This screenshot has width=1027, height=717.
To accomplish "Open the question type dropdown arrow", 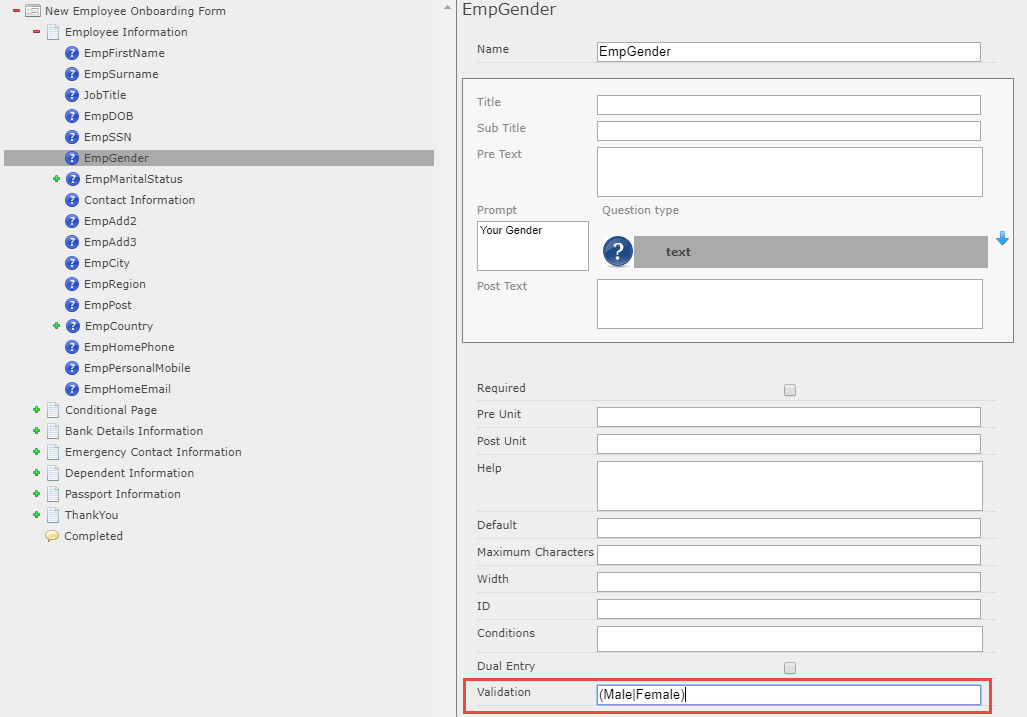I will pyautogui.click(x=1003, y=239).
